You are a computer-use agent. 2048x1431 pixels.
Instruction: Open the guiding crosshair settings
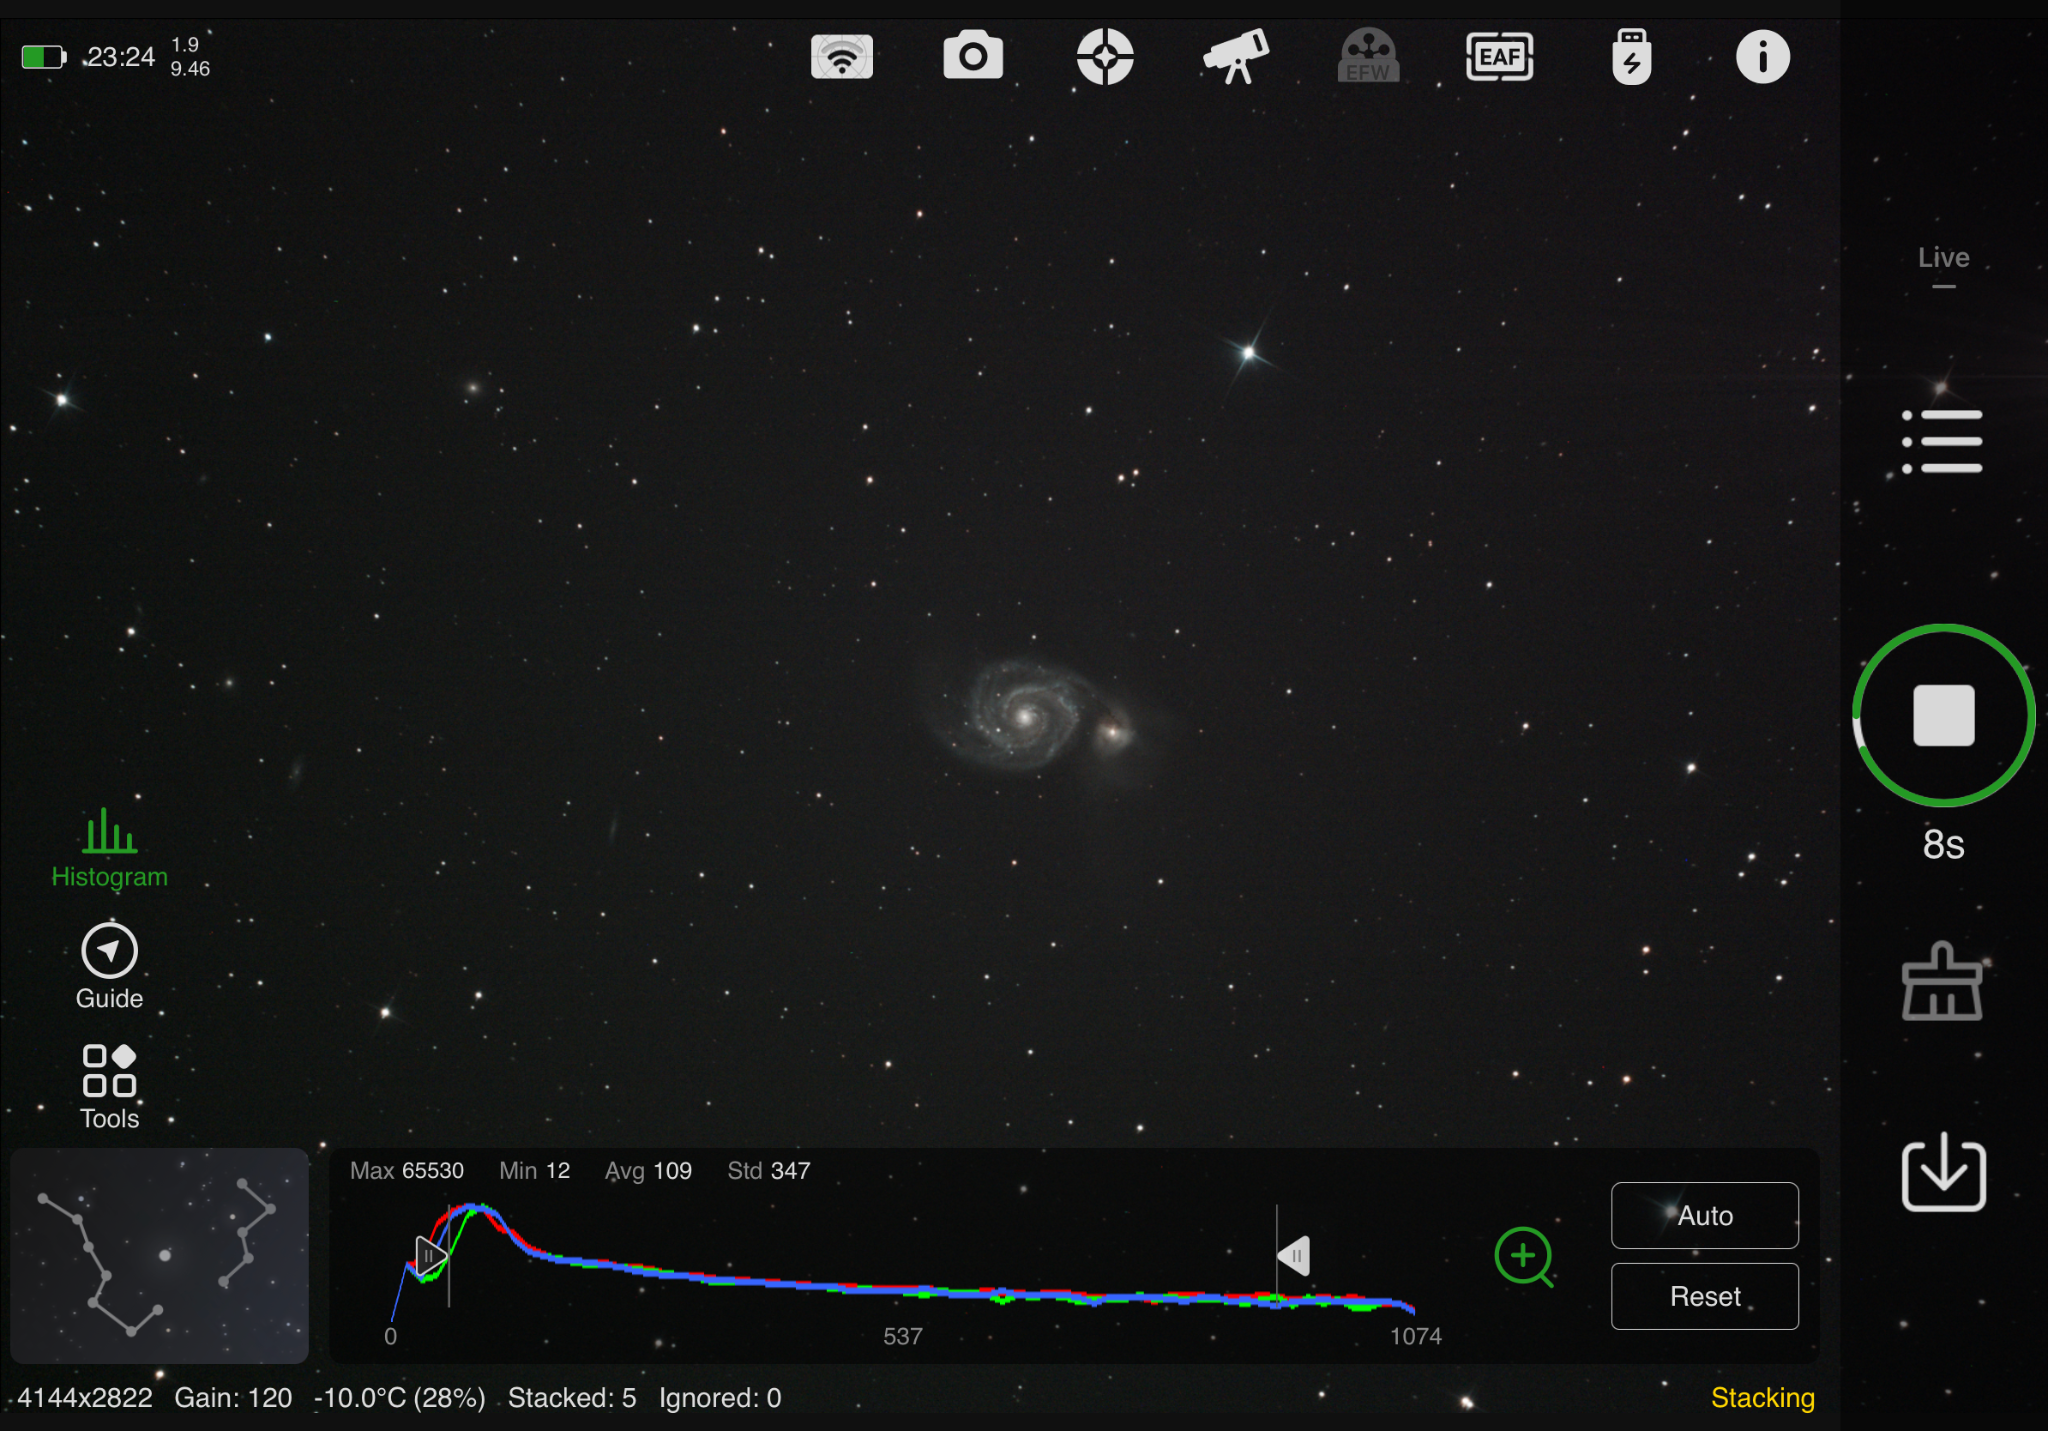[x=1105, y=57]
